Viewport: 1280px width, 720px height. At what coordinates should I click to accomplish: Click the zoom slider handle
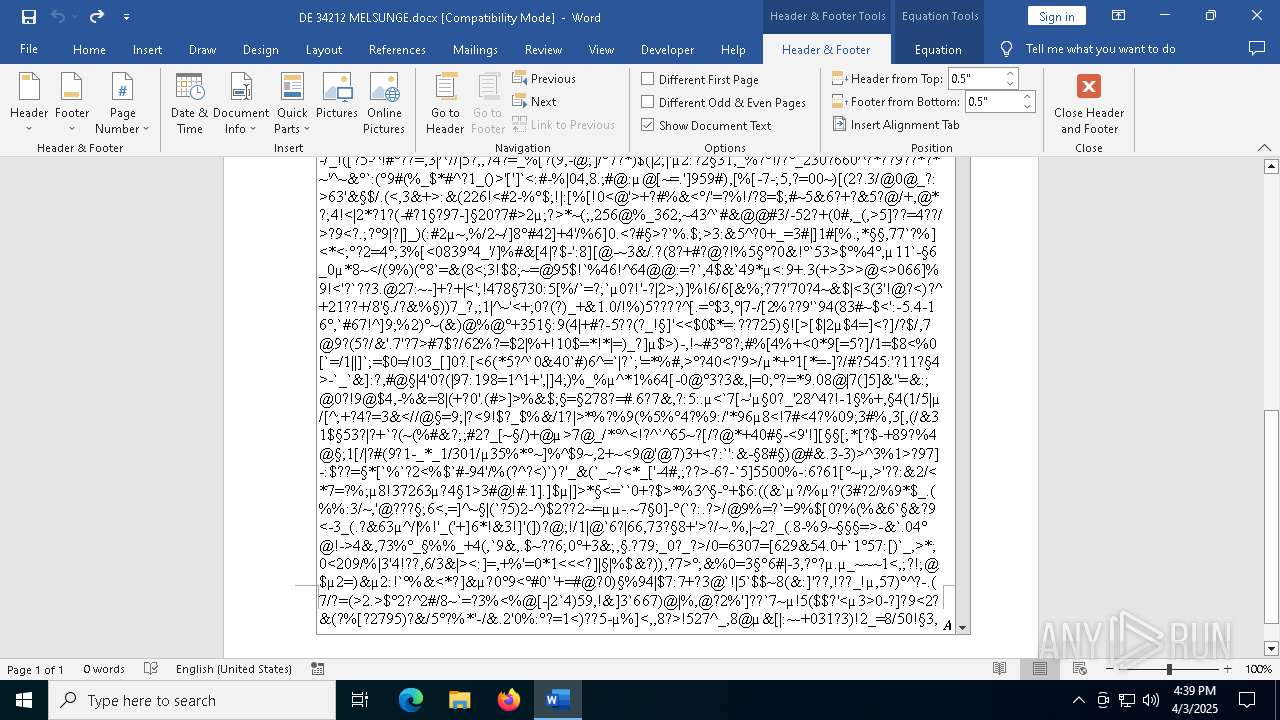click(x=1169, y=669)
